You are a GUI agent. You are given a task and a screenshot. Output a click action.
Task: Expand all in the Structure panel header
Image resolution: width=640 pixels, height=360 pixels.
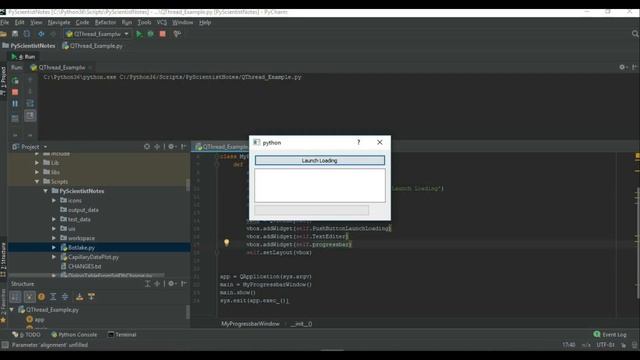[x=147, y=283]
